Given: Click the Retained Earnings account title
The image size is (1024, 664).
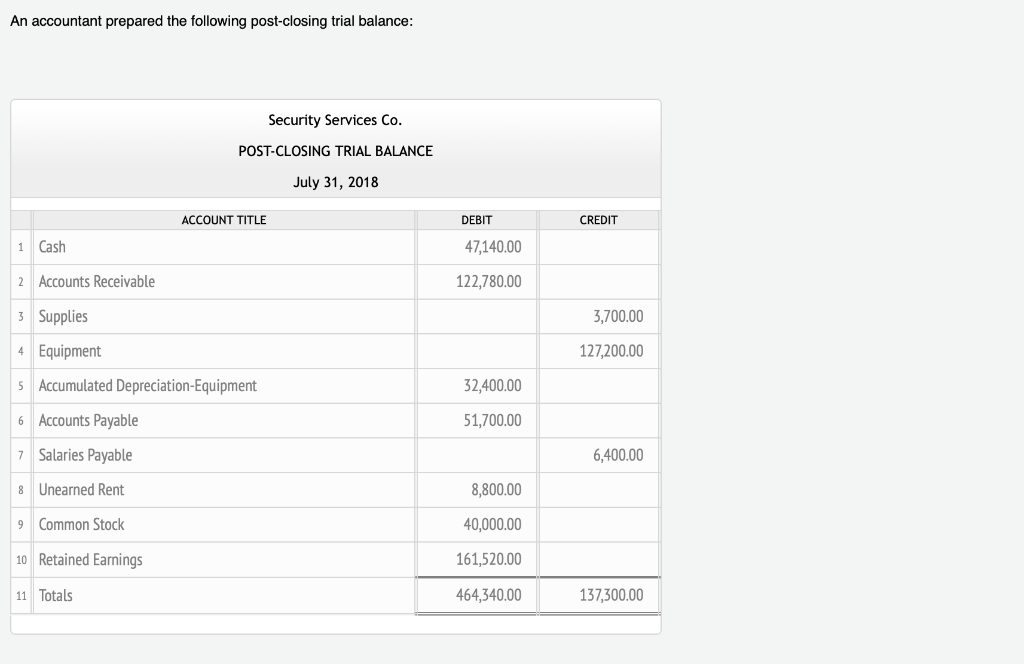Looking at the screenshot, I should point(90,560).
